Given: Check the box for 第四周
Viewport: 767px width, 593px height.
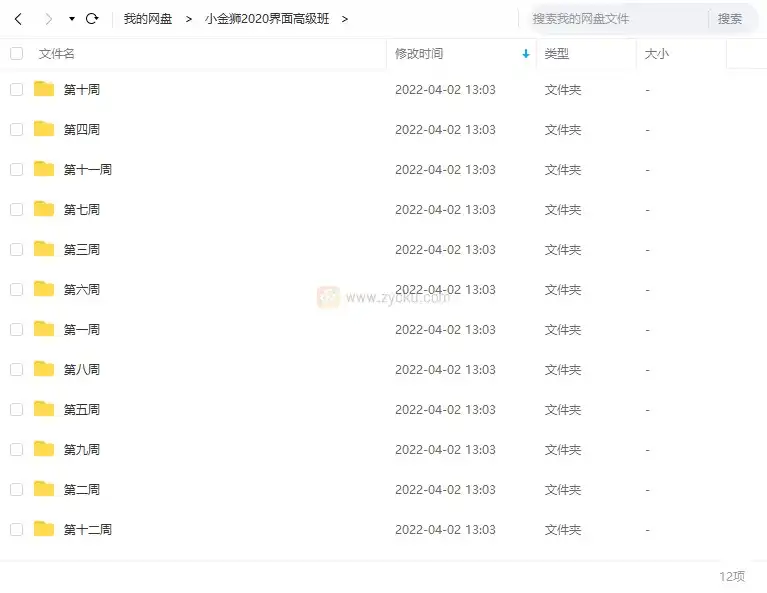Looking at the screenshot, I should (x=17, y=130).
